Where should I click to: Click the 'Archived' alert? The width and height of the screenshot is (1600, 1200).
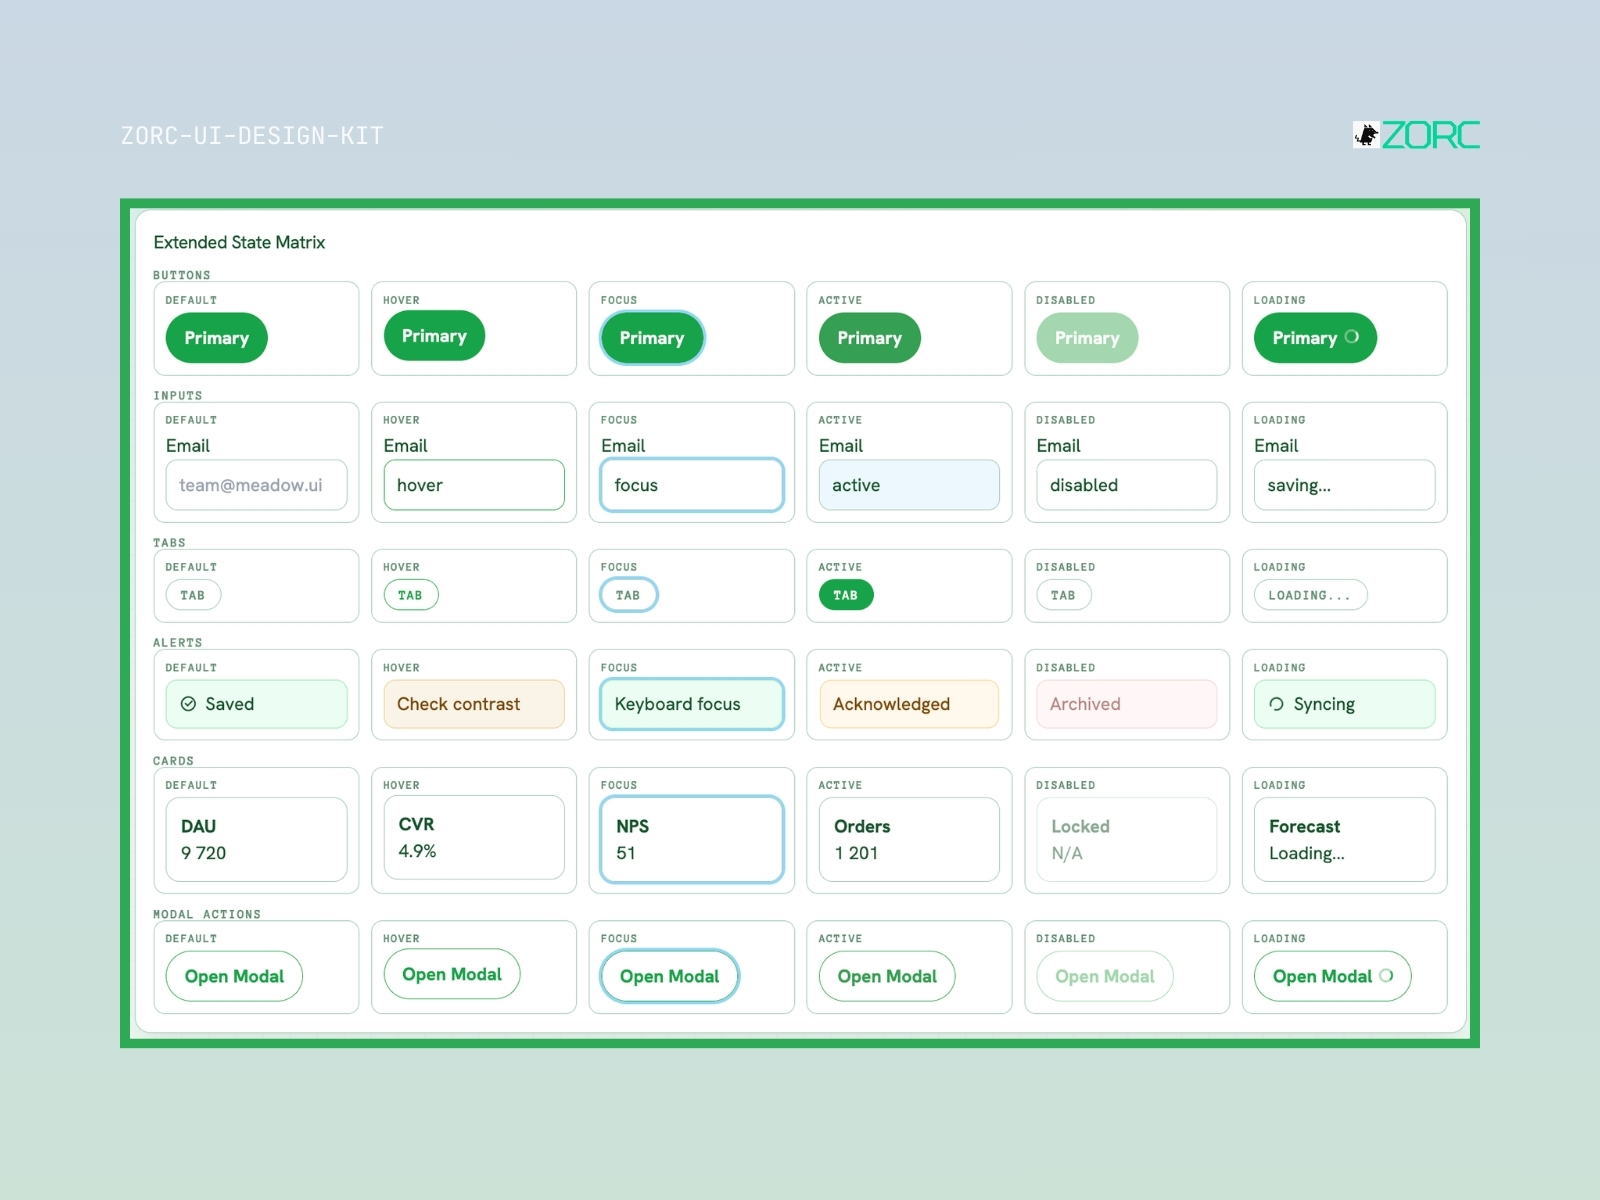click(x=1127, y=704)
